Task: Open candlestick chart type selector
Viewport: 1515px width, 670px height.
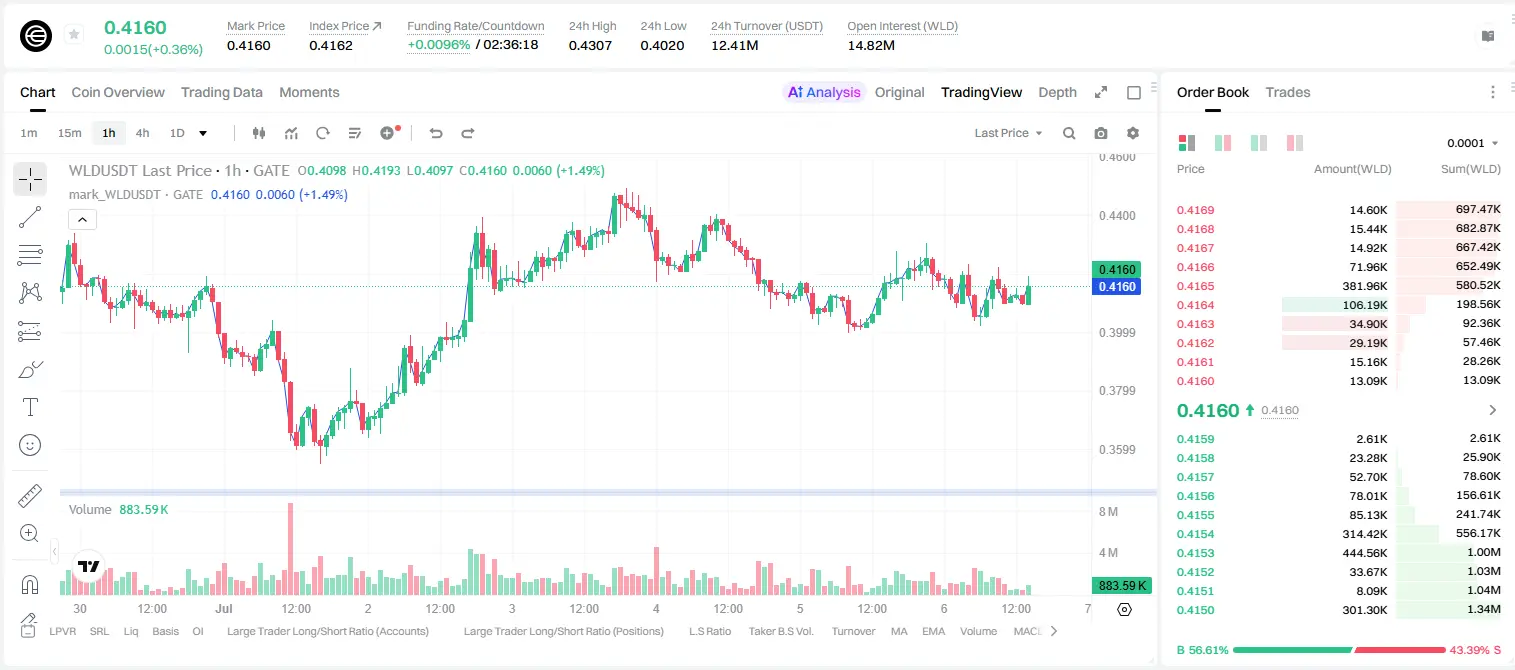Action: tap(259, 133)
